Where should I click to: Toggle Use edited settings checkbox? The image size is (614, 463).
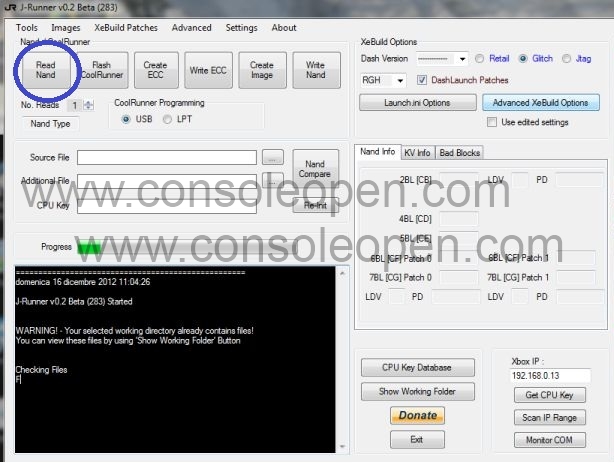pos(492,122)
